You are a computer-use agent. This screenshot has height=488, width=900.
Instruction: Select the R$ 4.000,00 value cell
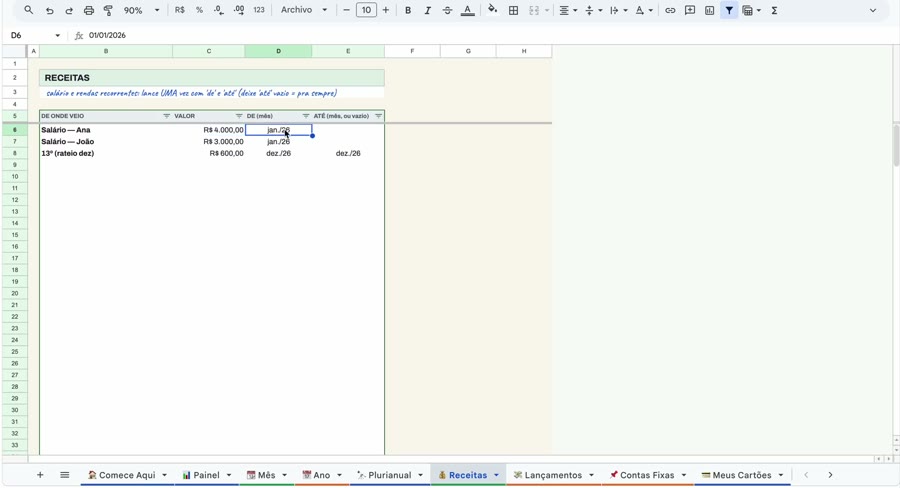[x=208, y=130]
